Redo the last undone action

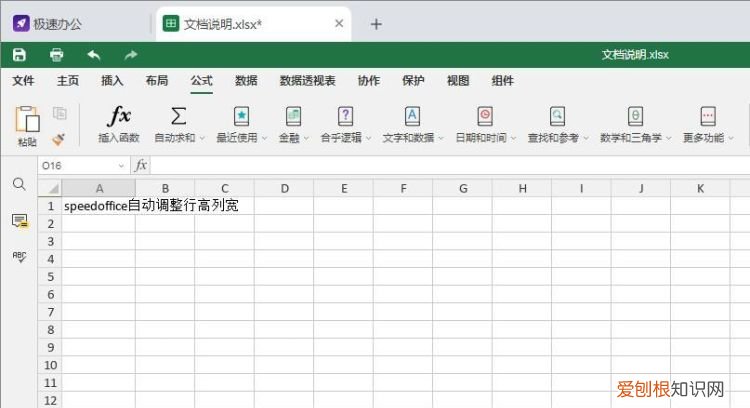point(131,55)
